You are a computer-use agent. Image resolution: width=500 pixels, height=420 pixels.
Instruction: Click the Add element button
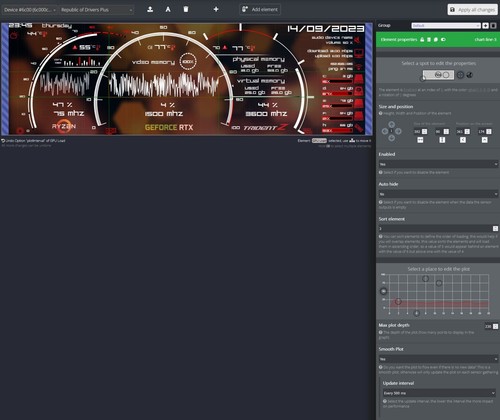[260, 9]
